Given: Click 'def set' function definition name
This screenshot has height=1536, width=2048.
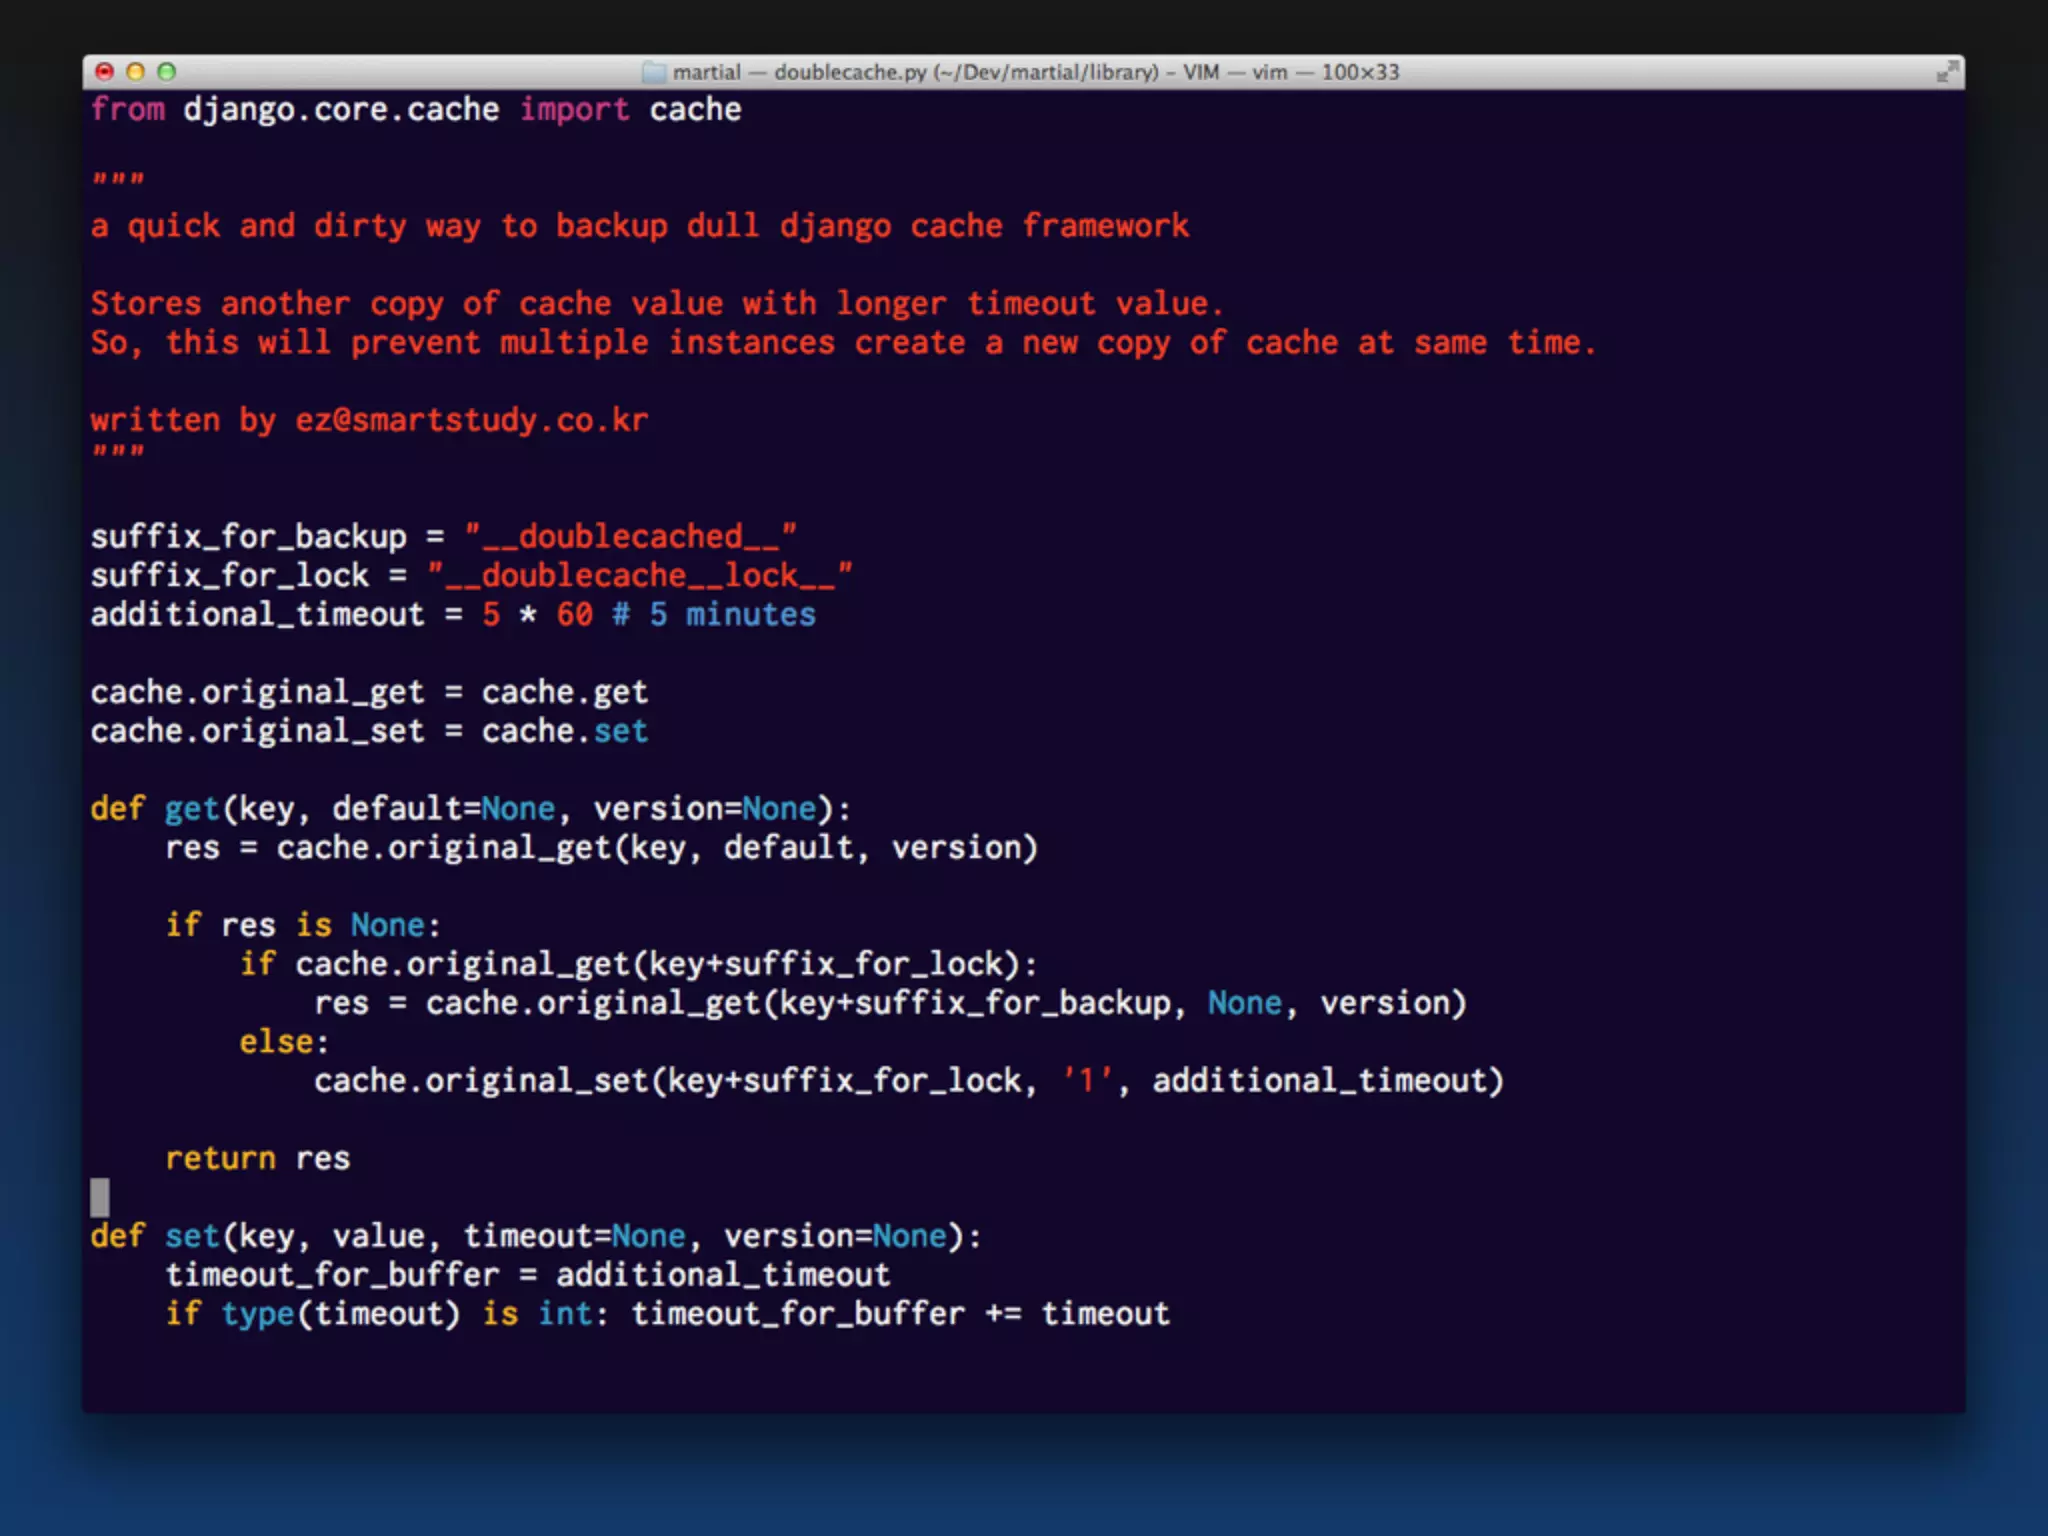Looking at the screenshot, I should tap(191, 1237).
